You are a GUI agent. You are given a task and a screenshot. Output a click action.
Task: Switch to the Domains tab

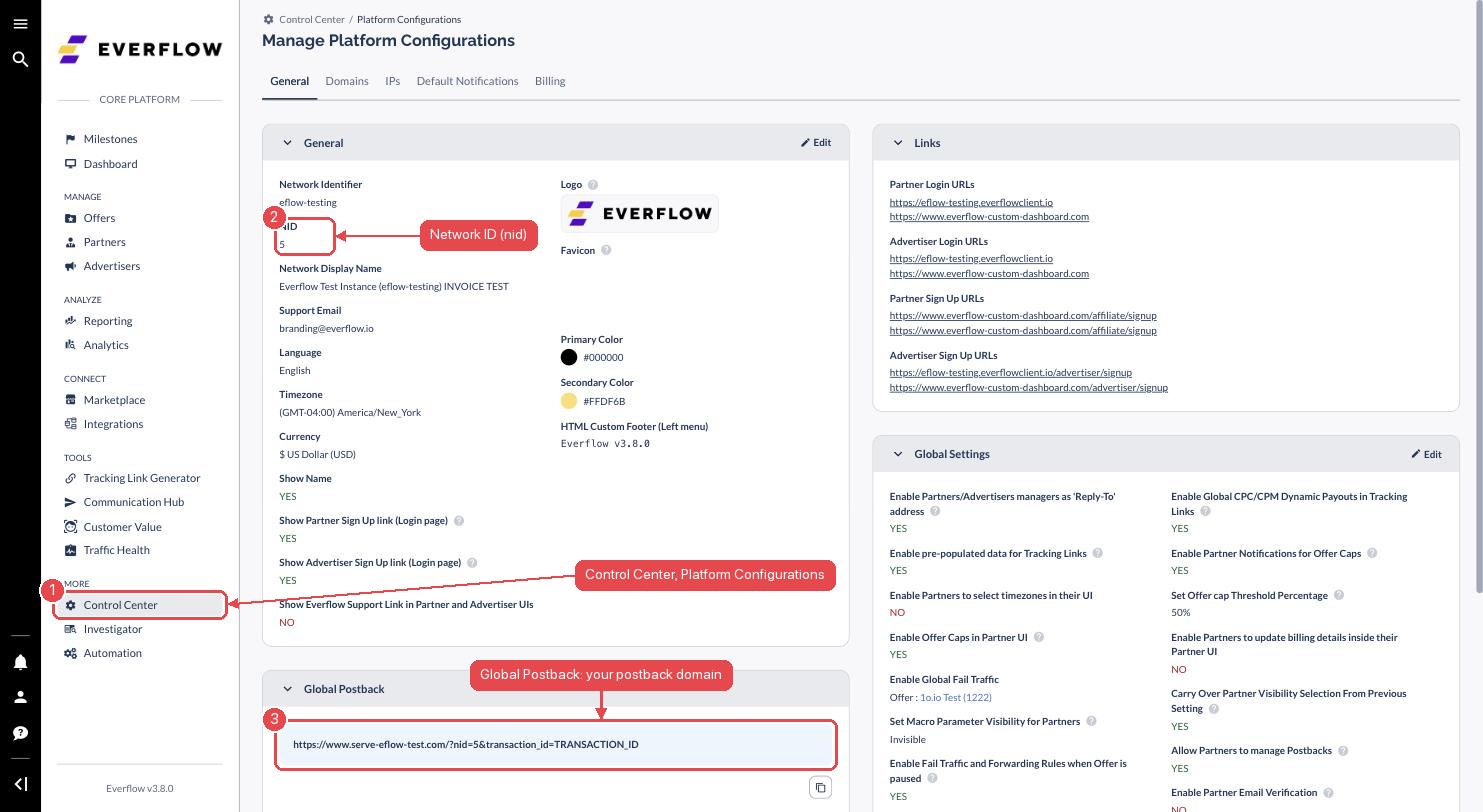[x=347, y=81]
